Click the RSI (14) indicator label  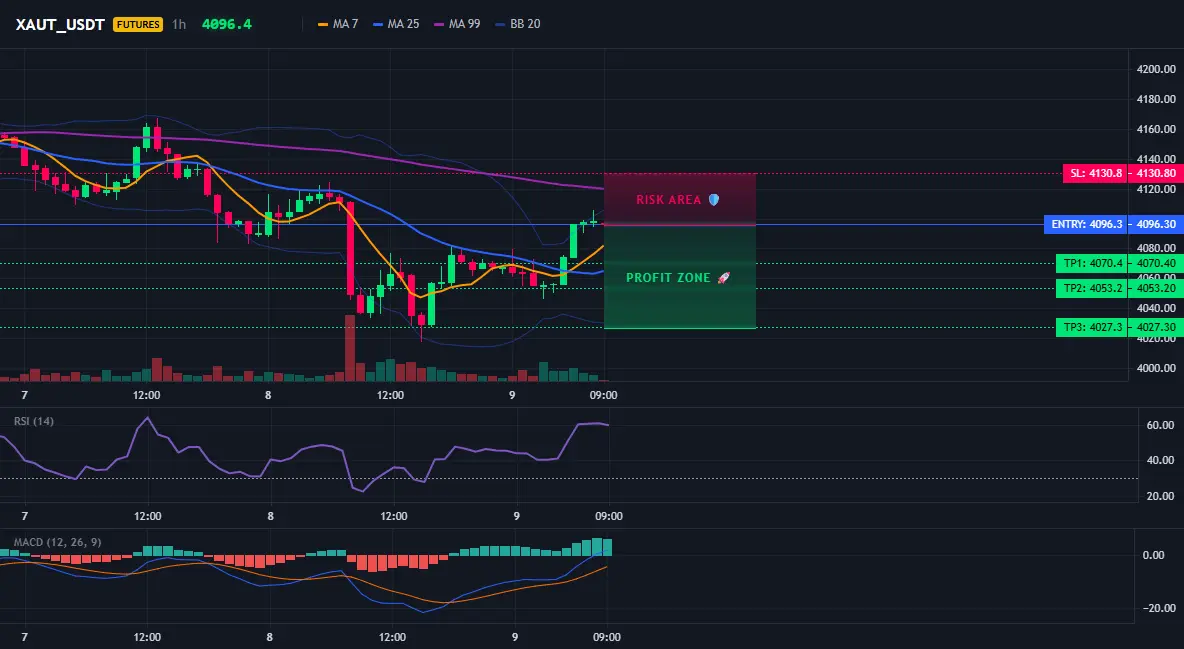(x=34, y=421)
